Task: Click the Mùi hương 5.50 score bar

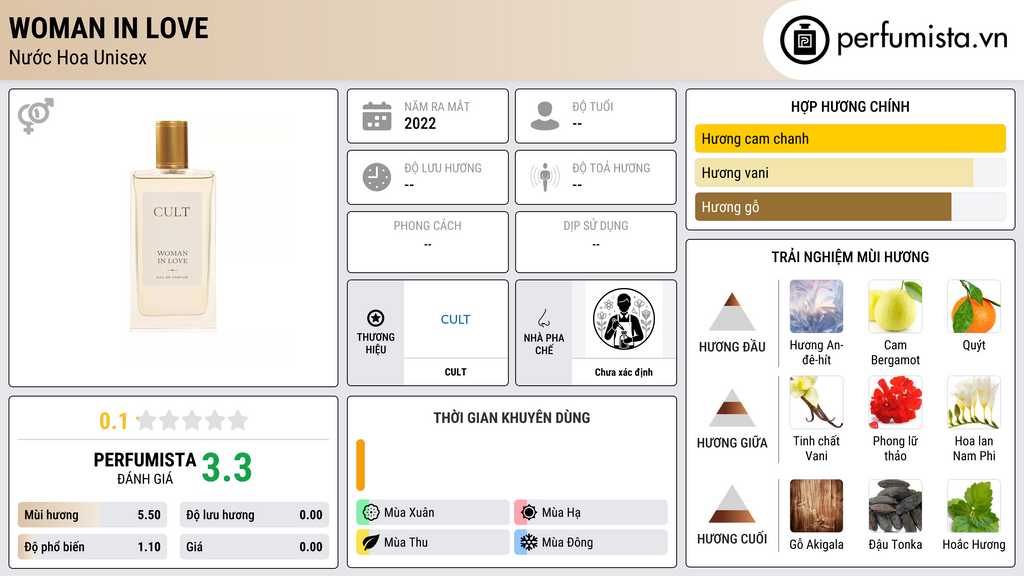Action: click(92, 515)
